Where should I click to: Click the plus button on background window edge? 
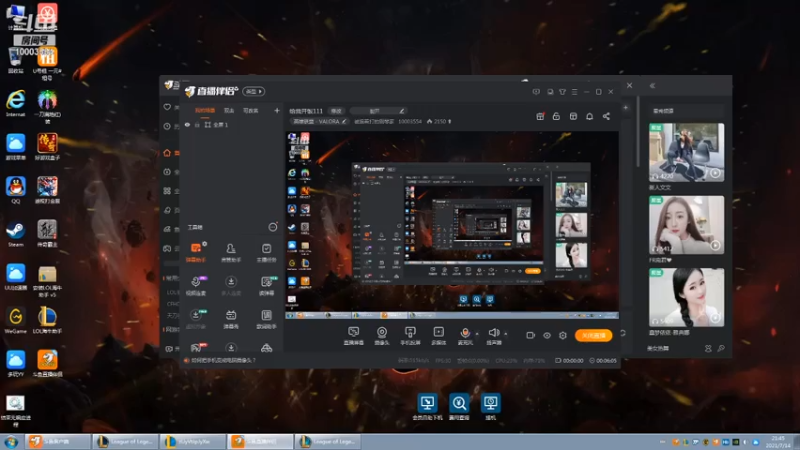coord(626,108)
